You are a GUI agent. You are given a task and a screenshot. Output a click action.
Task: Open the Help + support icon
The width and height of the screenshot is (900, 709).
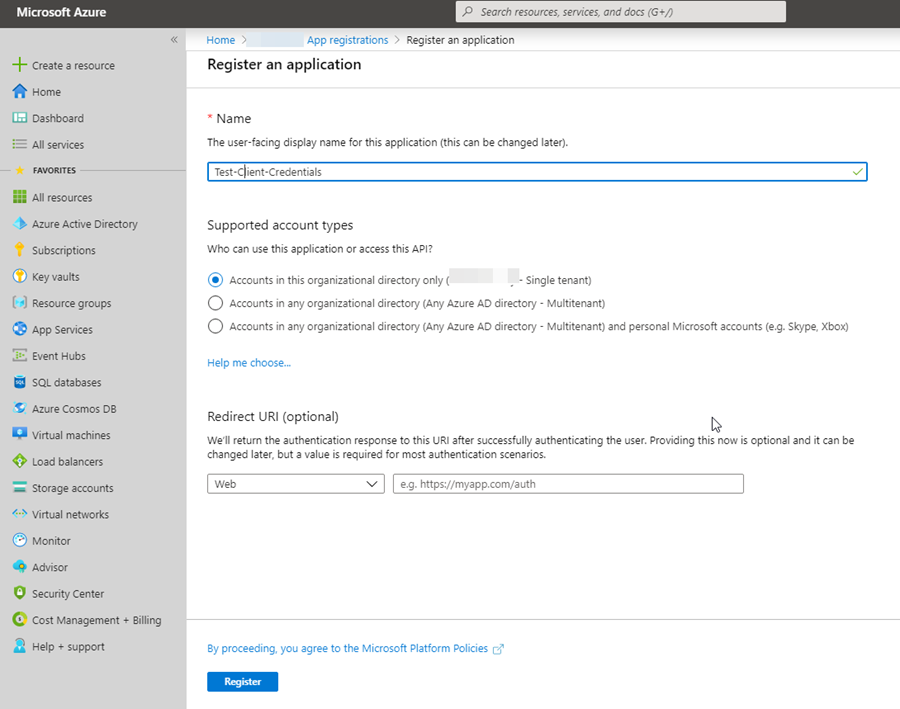click(20, 646)
